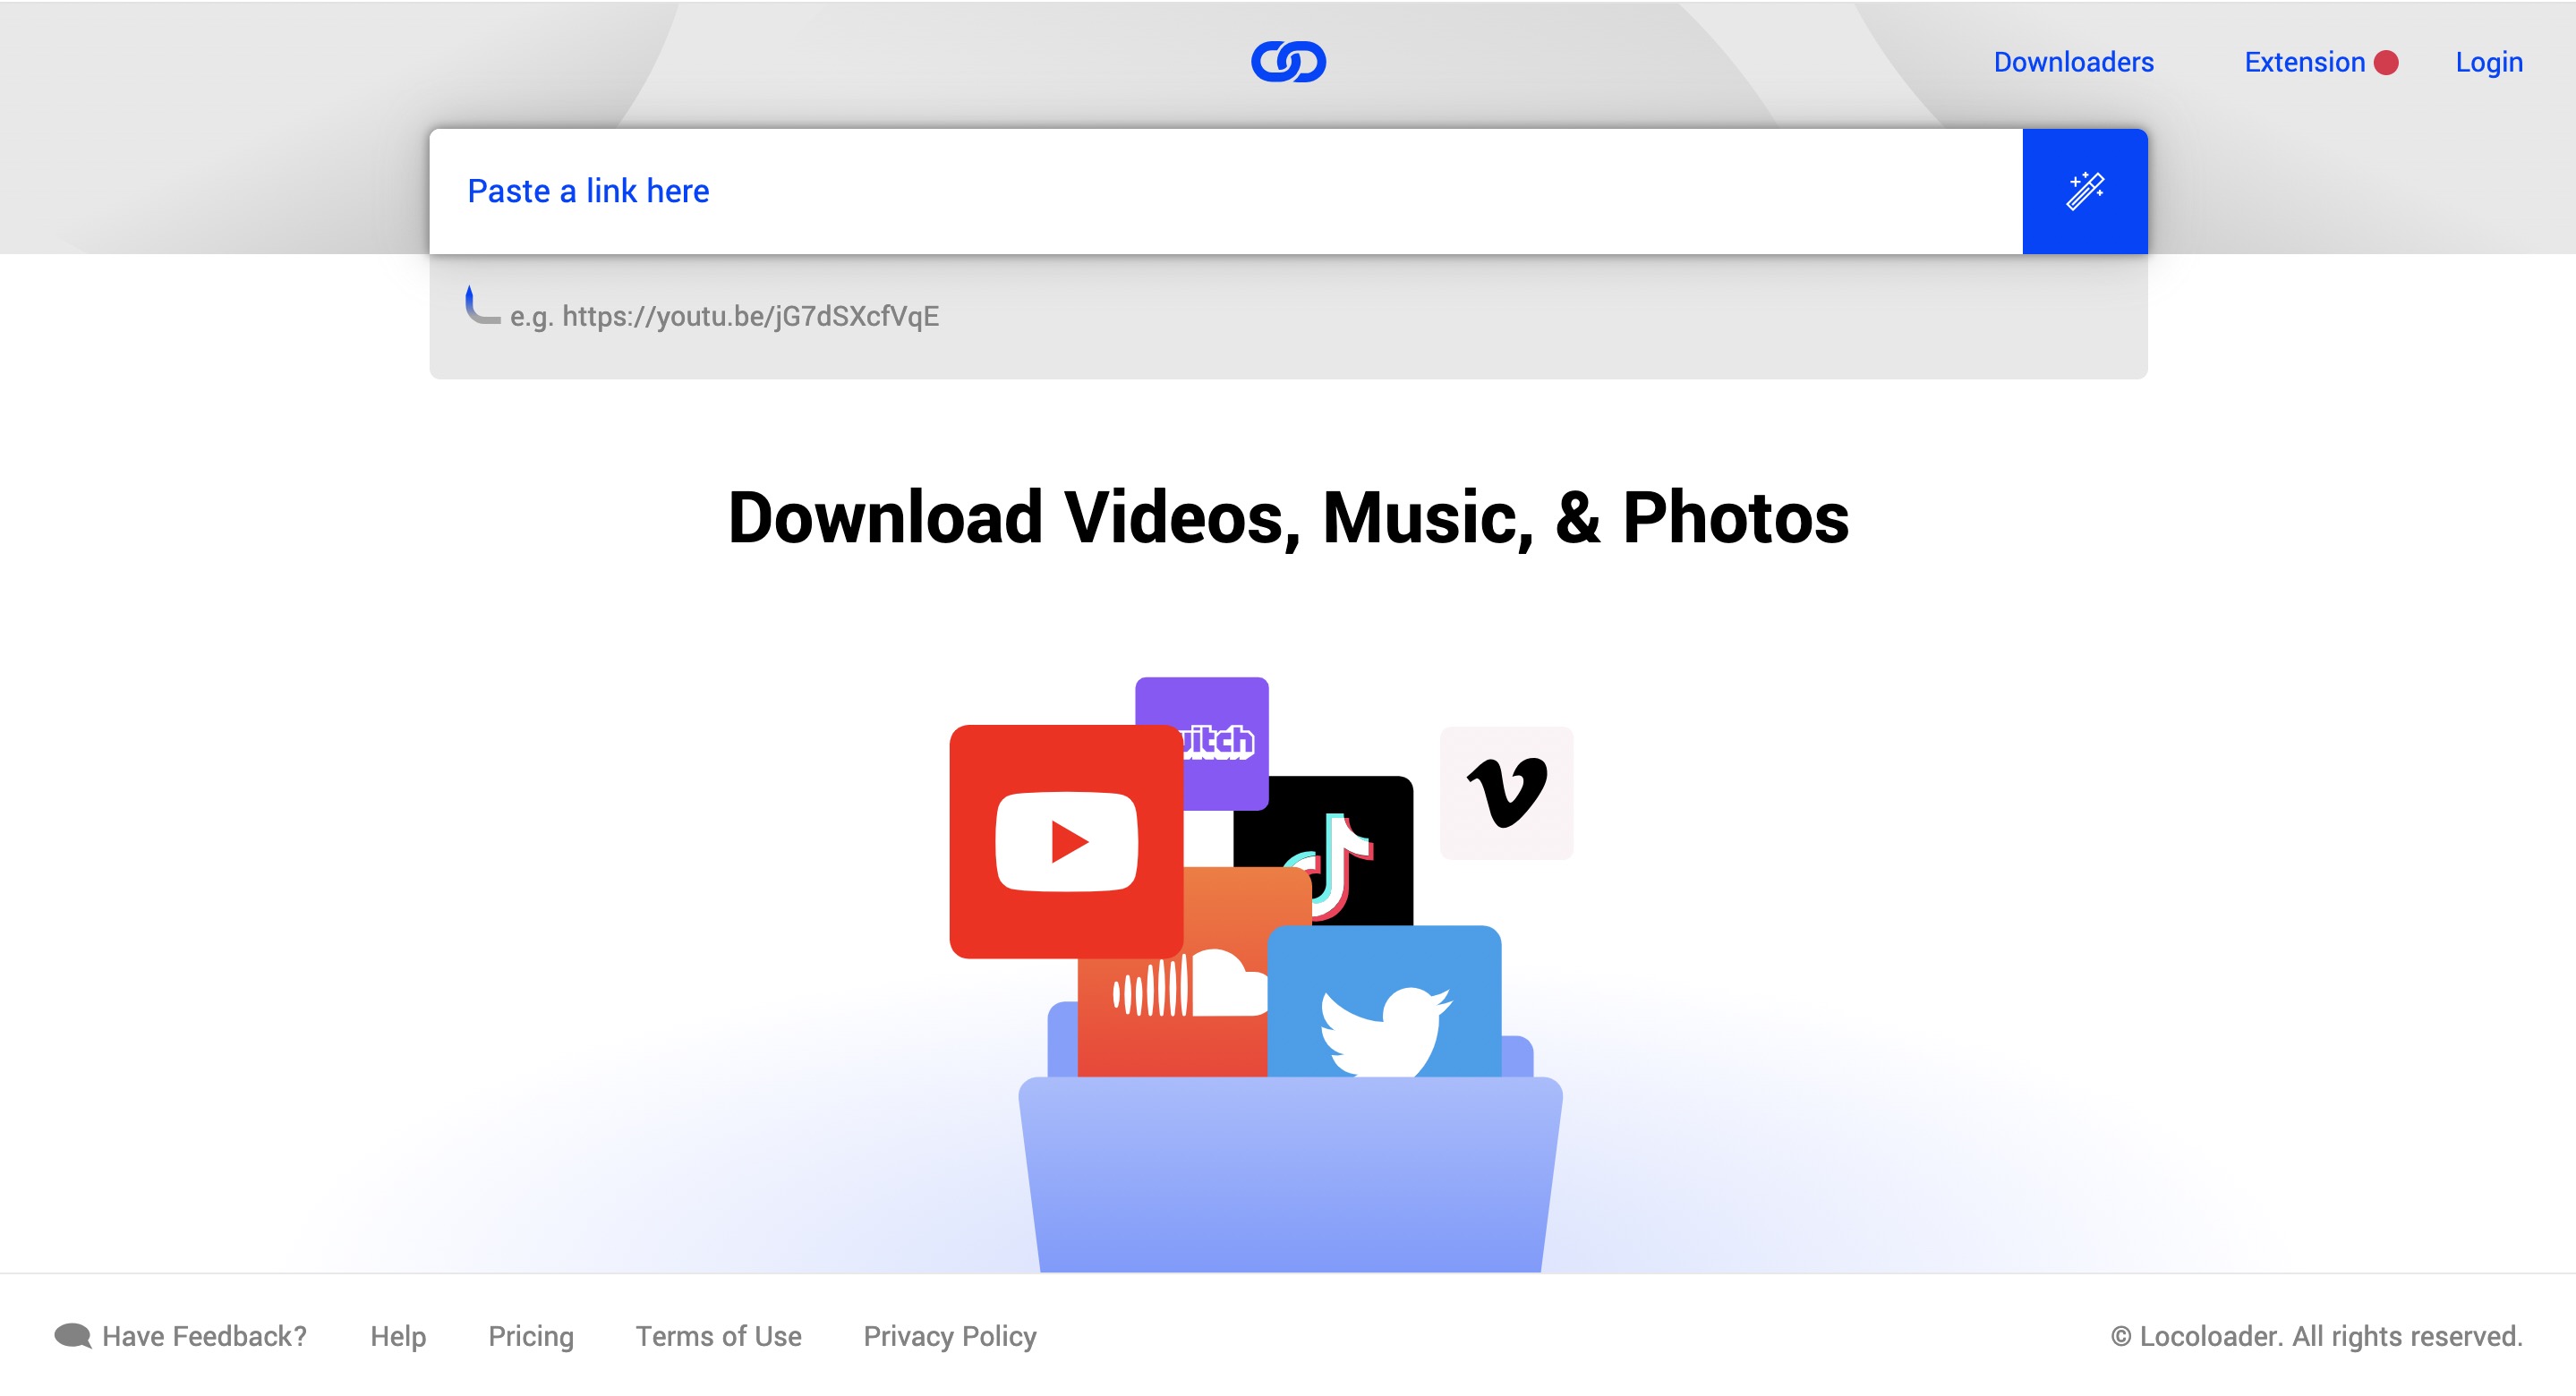Click the Locoloader logo
The width and height of the screenshot is (2576, 1396).
[x=1288, y=62]
